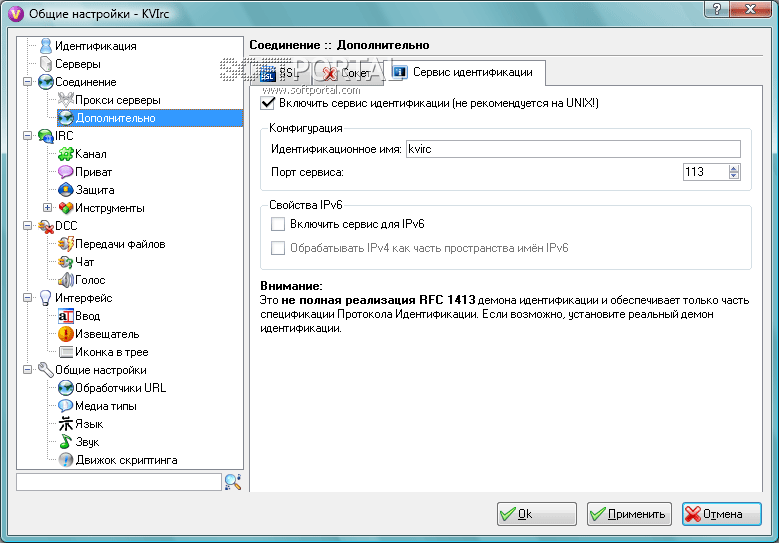The width and height of the screenshot is (779, 543).
Task: Click the Прокси серверы icon
Action: pyautogui.click(x=66, y=100)
